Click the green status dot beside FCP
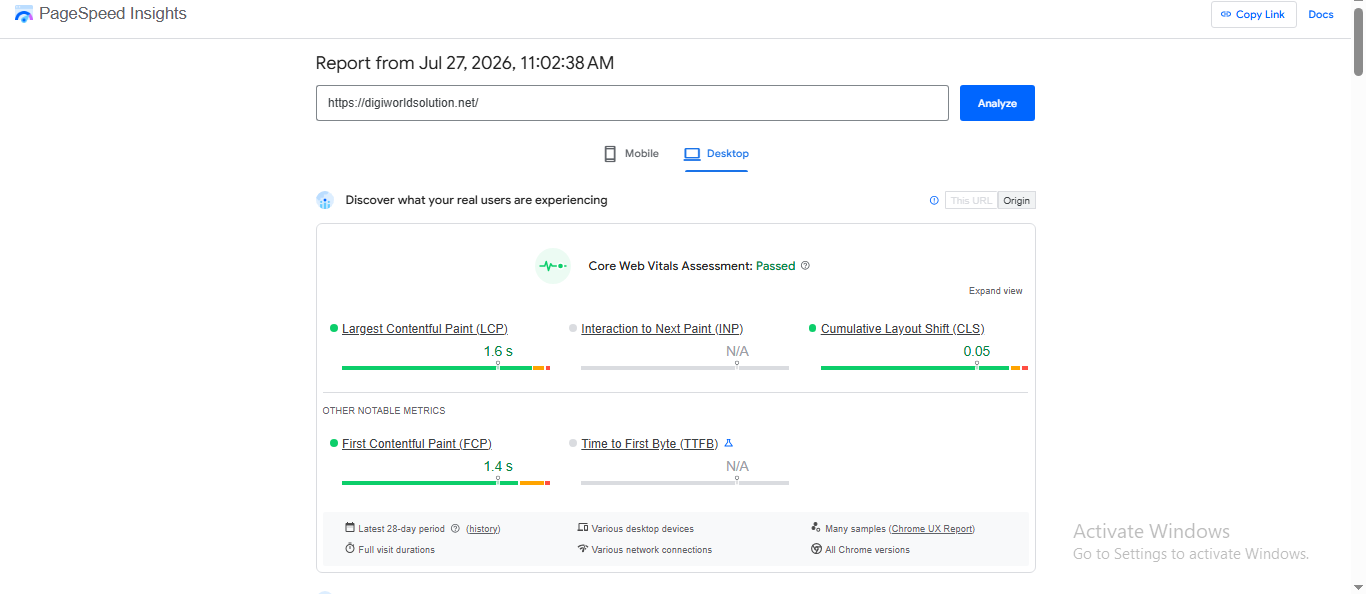Viewport: 1366px width, 594px height. [334, 443]
